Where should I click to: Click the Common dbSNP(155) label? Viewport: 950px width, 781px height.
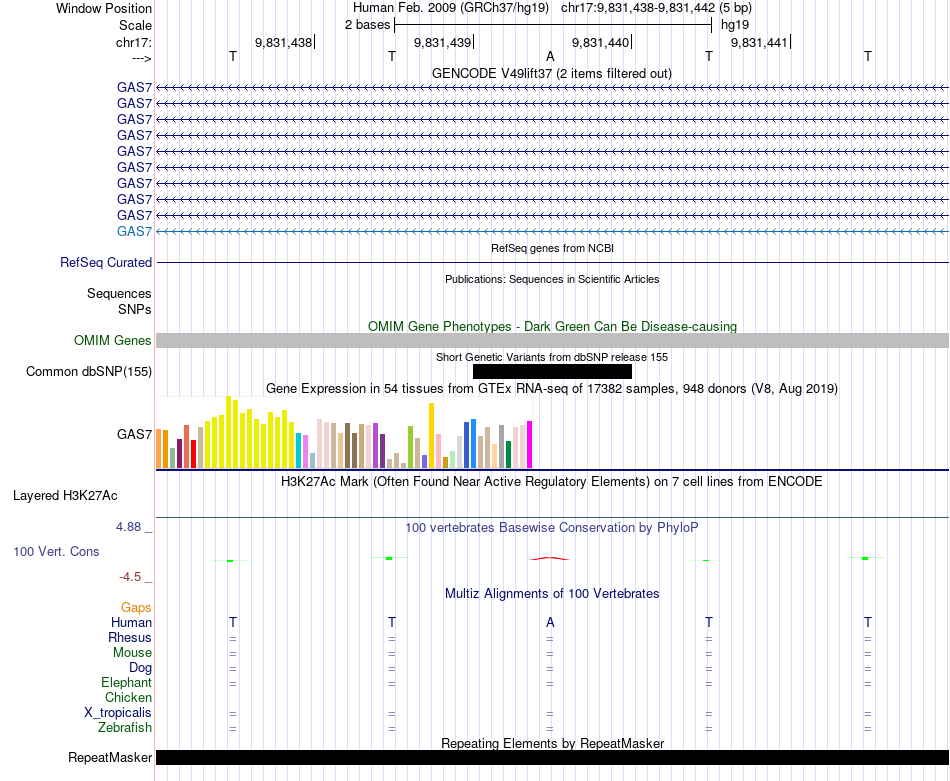pyautogui.click(x=89, y=371)
